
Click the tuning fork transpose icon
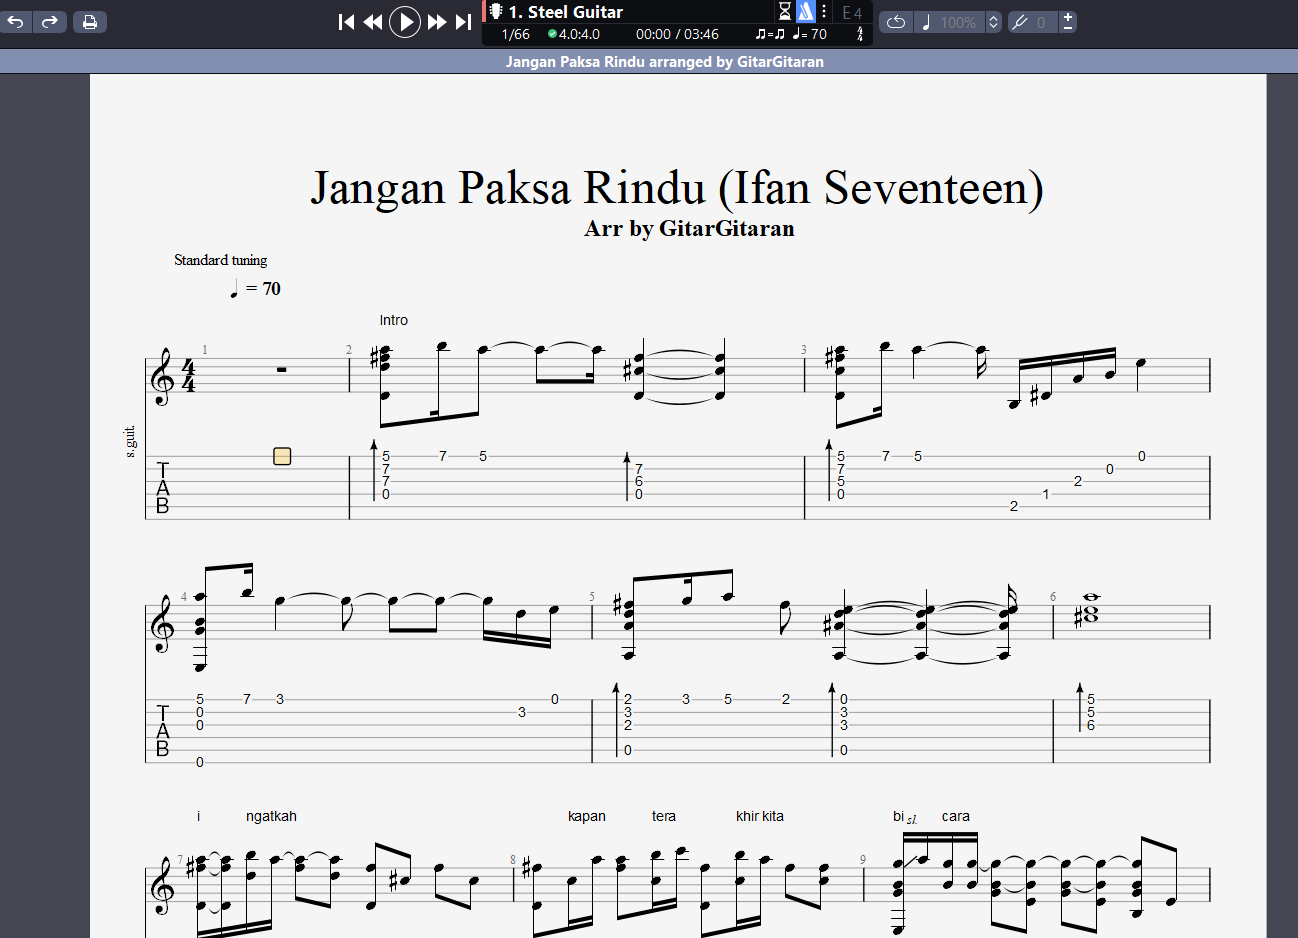pyautogui.click(x=1020, y=22)
